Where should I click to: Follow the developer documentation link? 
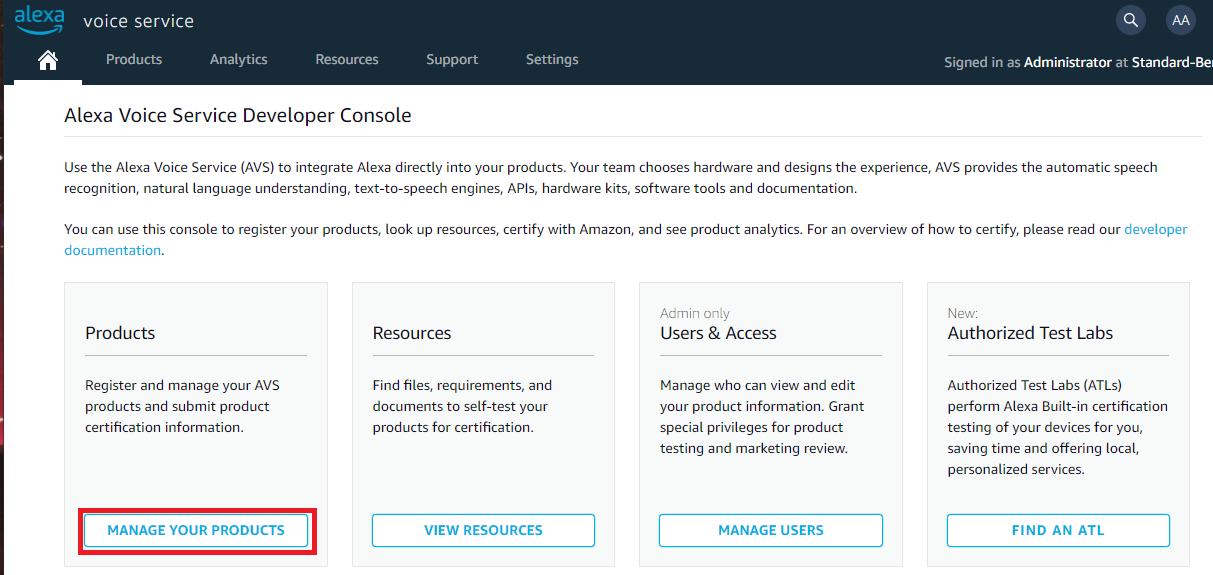pos(626,240)
